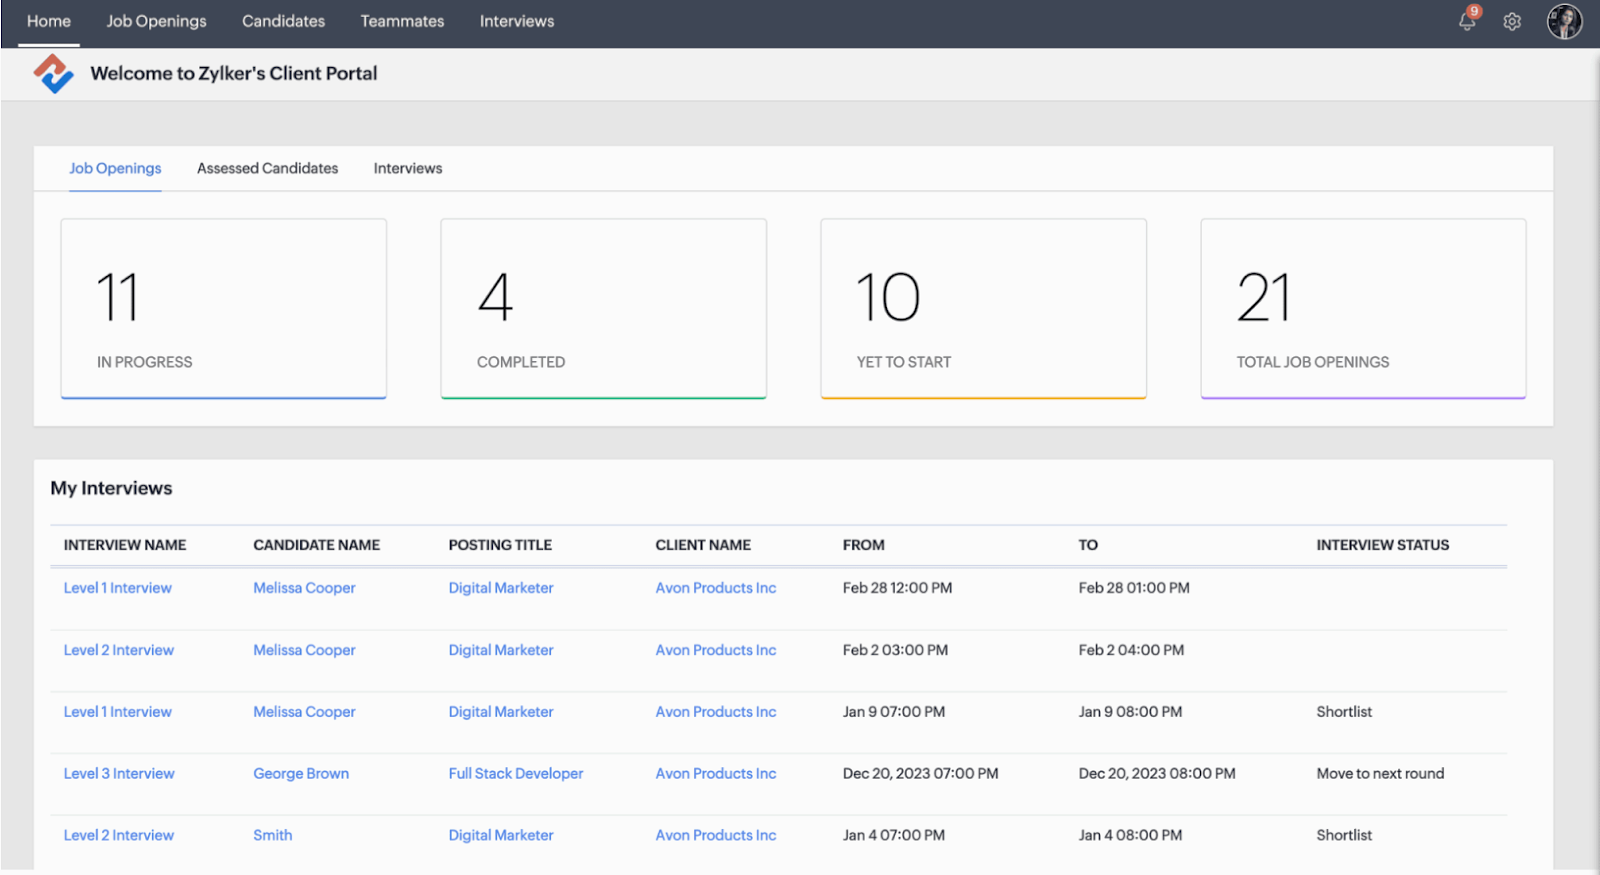Open the settings gear icon
This screenshot has width=1600, height=875.
click(1512, 21)
